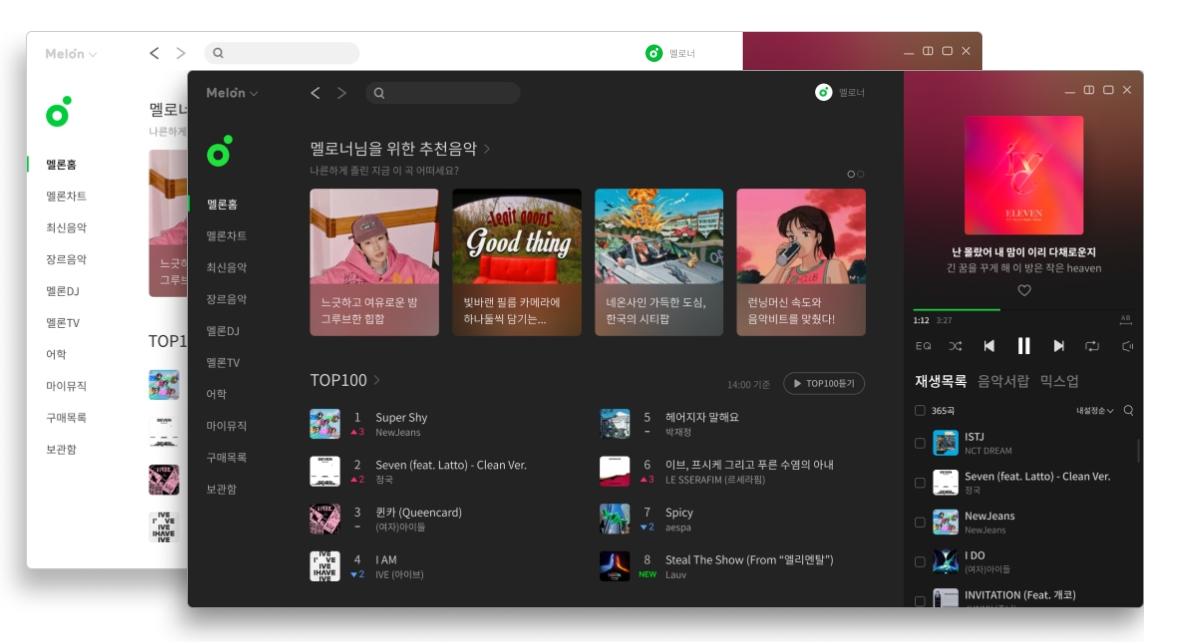Click the 헤어지자 말해요 song title
The height and width of the screenshot is (642, 1186).
pos(702,417)
